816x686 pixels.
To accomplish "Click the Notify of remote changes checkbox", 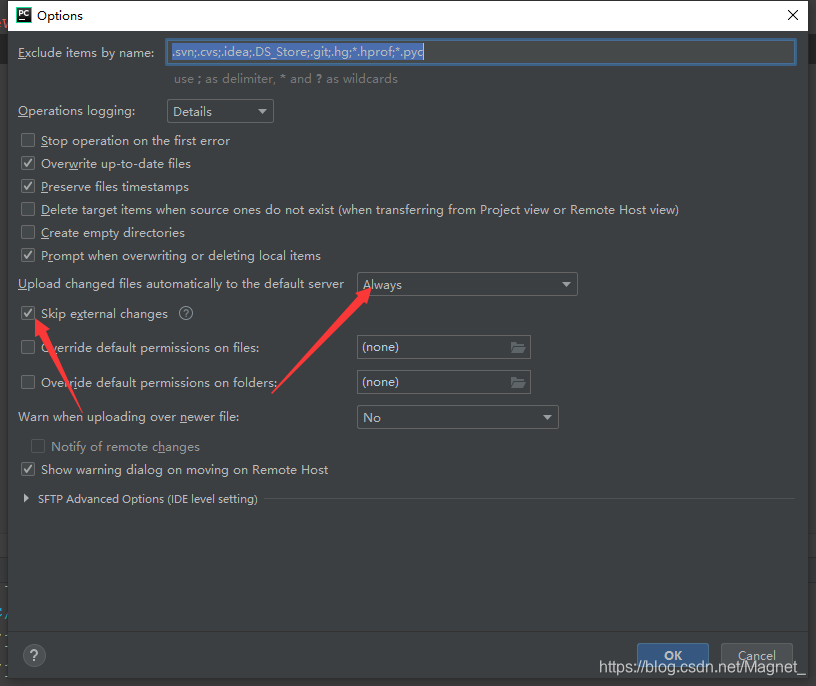I will pyautogui.click(x=38, y=447).
